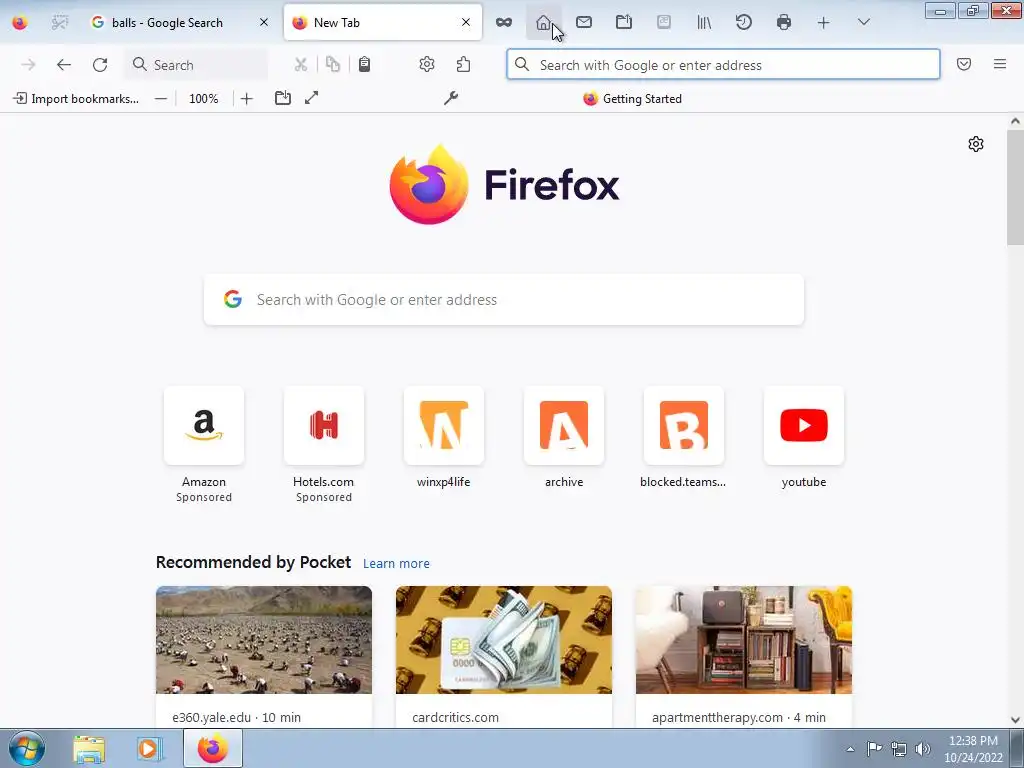Open developer tools wrench icon

point(451,99)
